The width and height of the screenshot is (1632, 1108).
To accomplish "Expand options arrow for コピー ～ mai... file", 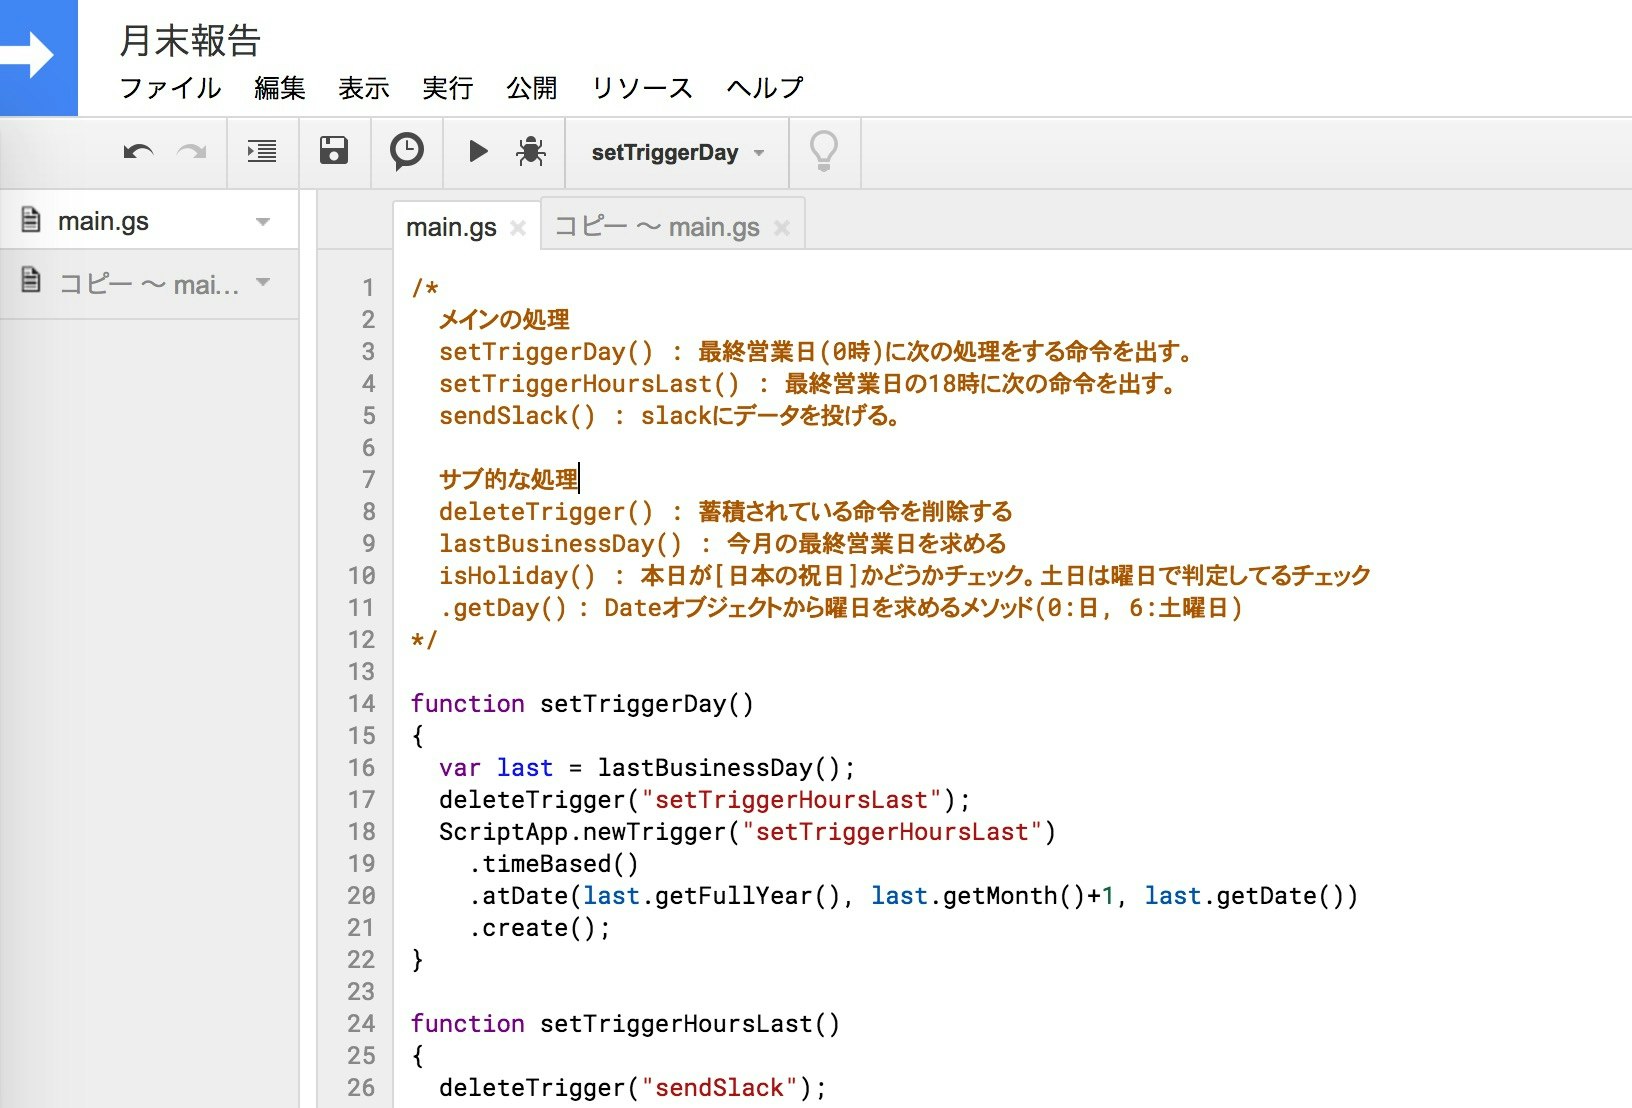I will (263, 283).
